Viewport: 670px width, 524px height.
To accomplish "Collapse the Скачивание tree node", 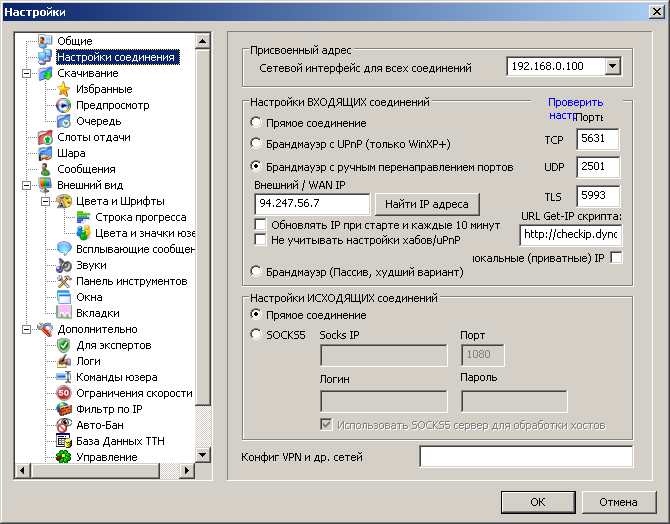I will tap(26, 73).
